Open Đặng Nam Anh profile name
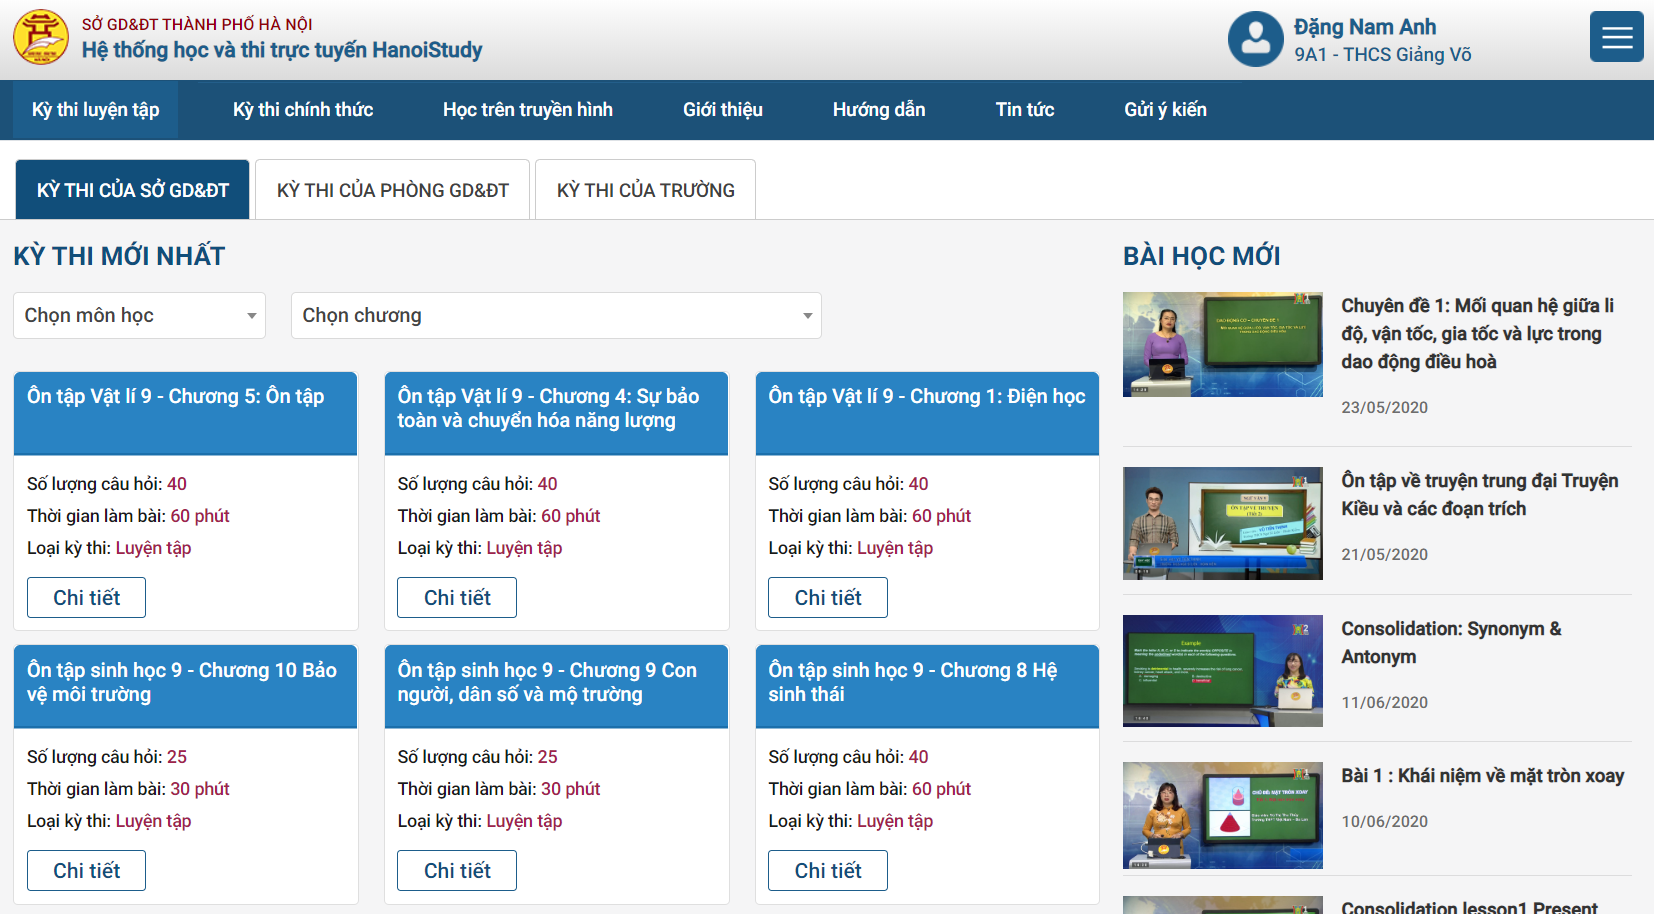The width and height of the screenshot is (1654, 914). tap(1365, 27)
